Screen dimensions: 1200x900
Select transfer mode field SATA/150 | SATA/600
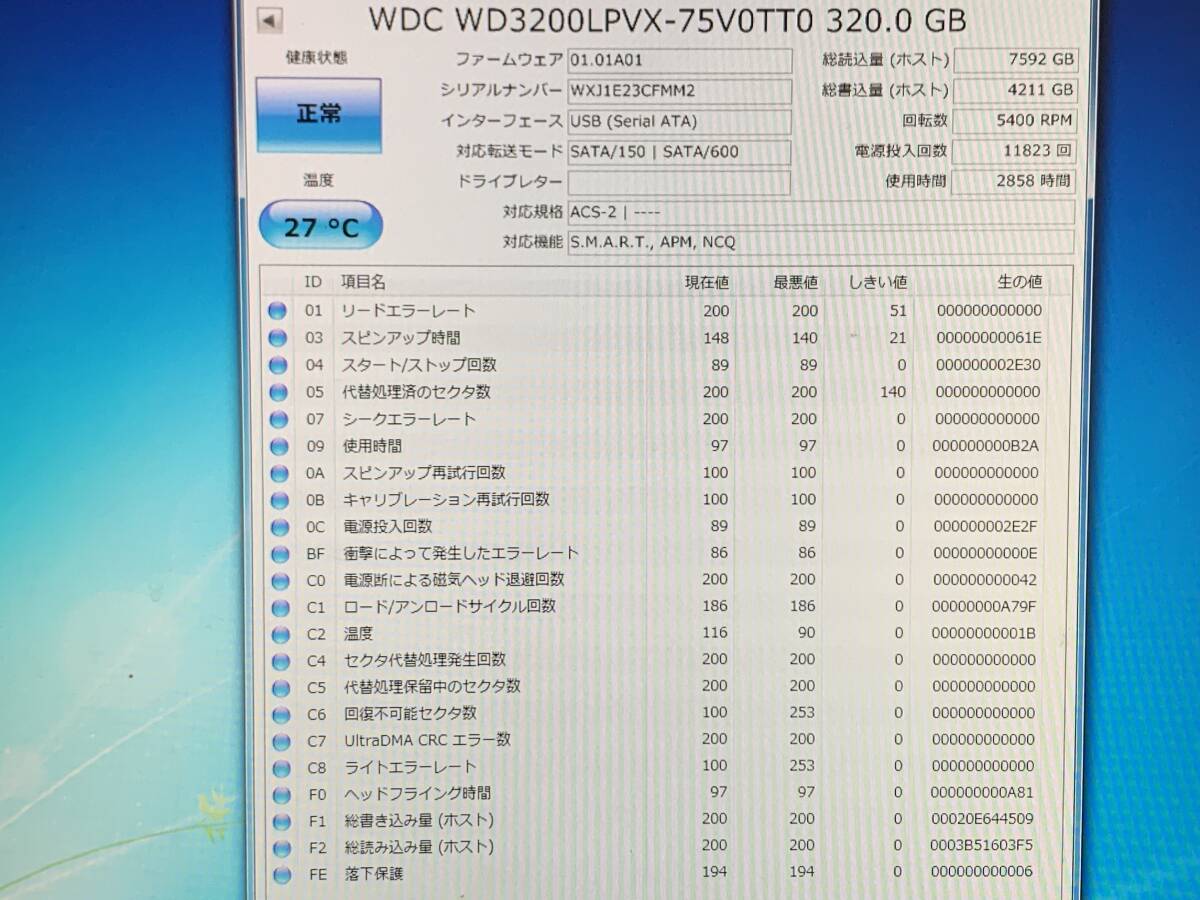pos(679,153)
